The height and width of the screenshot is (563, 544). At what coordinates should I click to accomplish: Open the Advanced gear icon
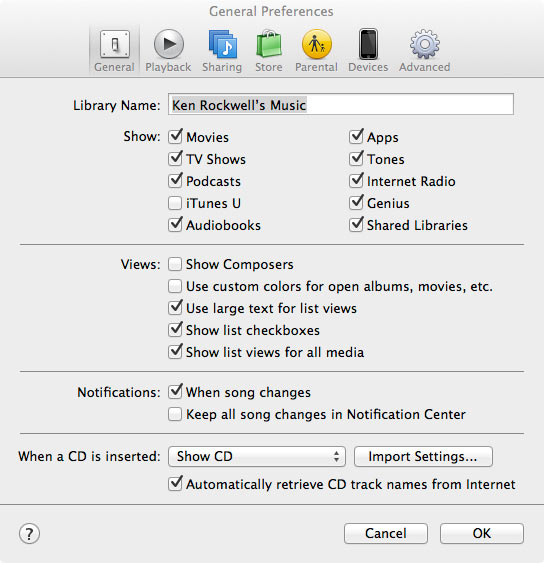[424, 44]
